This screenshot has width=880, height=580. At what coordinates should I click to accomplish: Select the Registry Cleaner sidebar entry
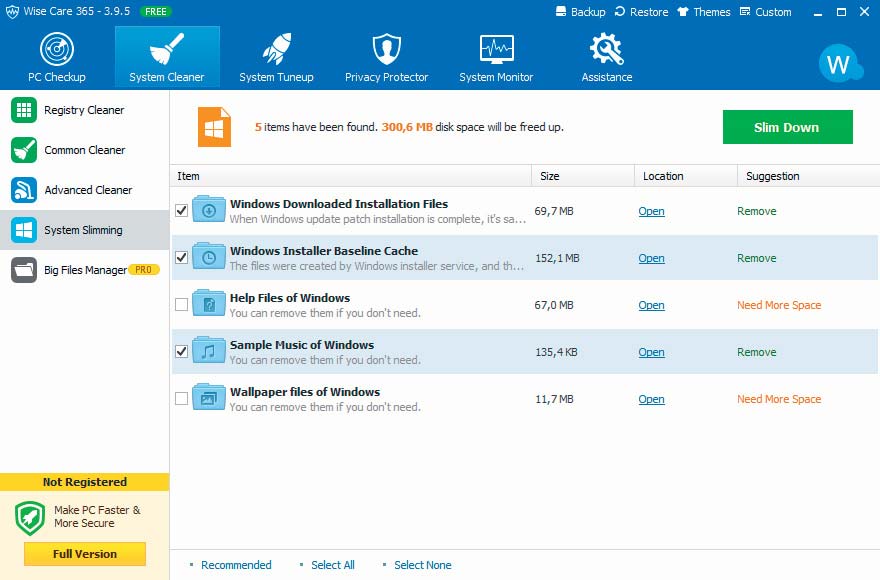[x=84, y=110]
